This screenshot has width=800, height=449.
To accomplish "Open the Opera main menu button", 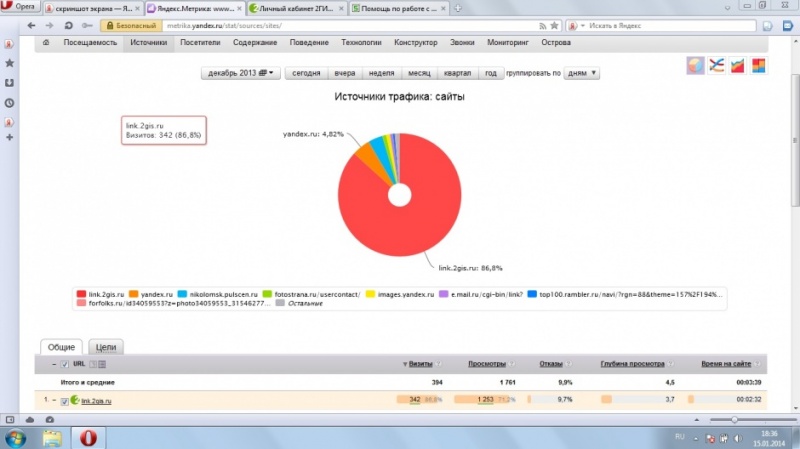I will tap(19, 7).
